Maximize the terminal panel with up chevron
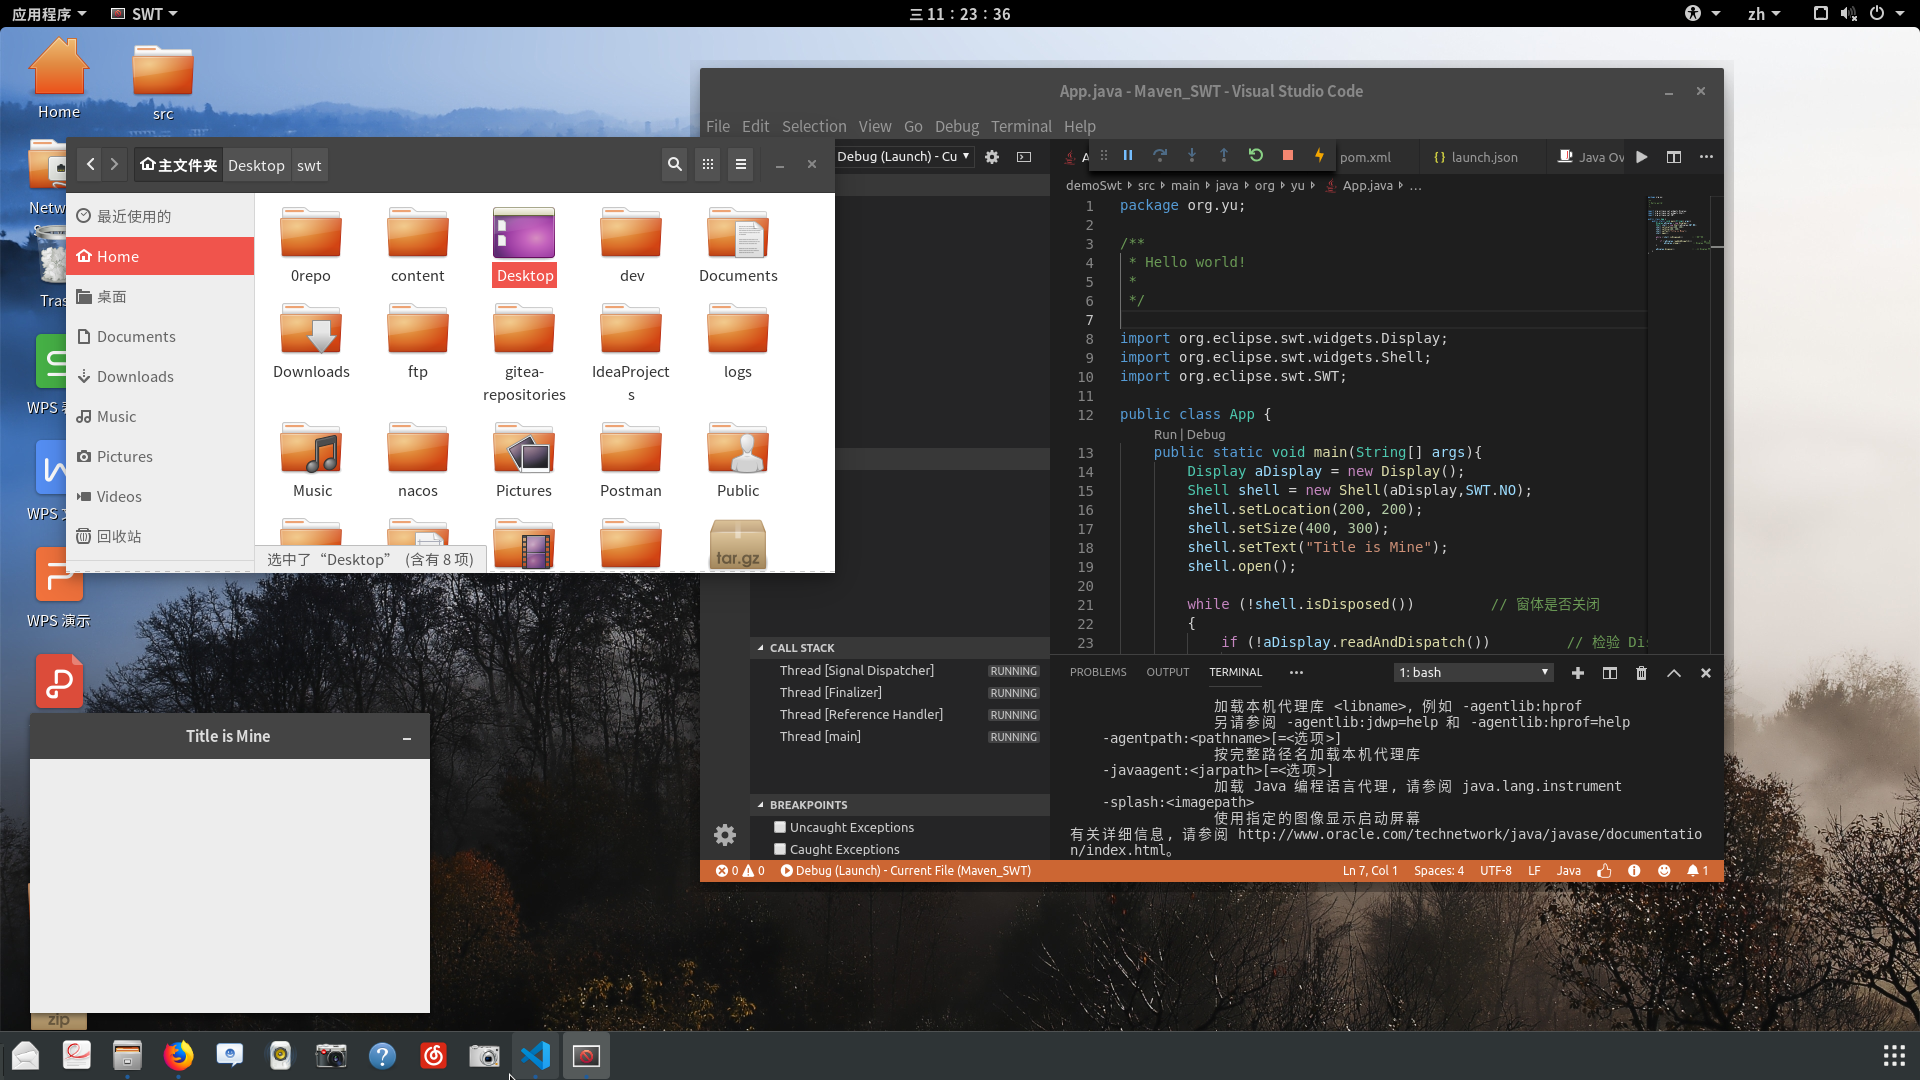 (x=1674, y=673)
